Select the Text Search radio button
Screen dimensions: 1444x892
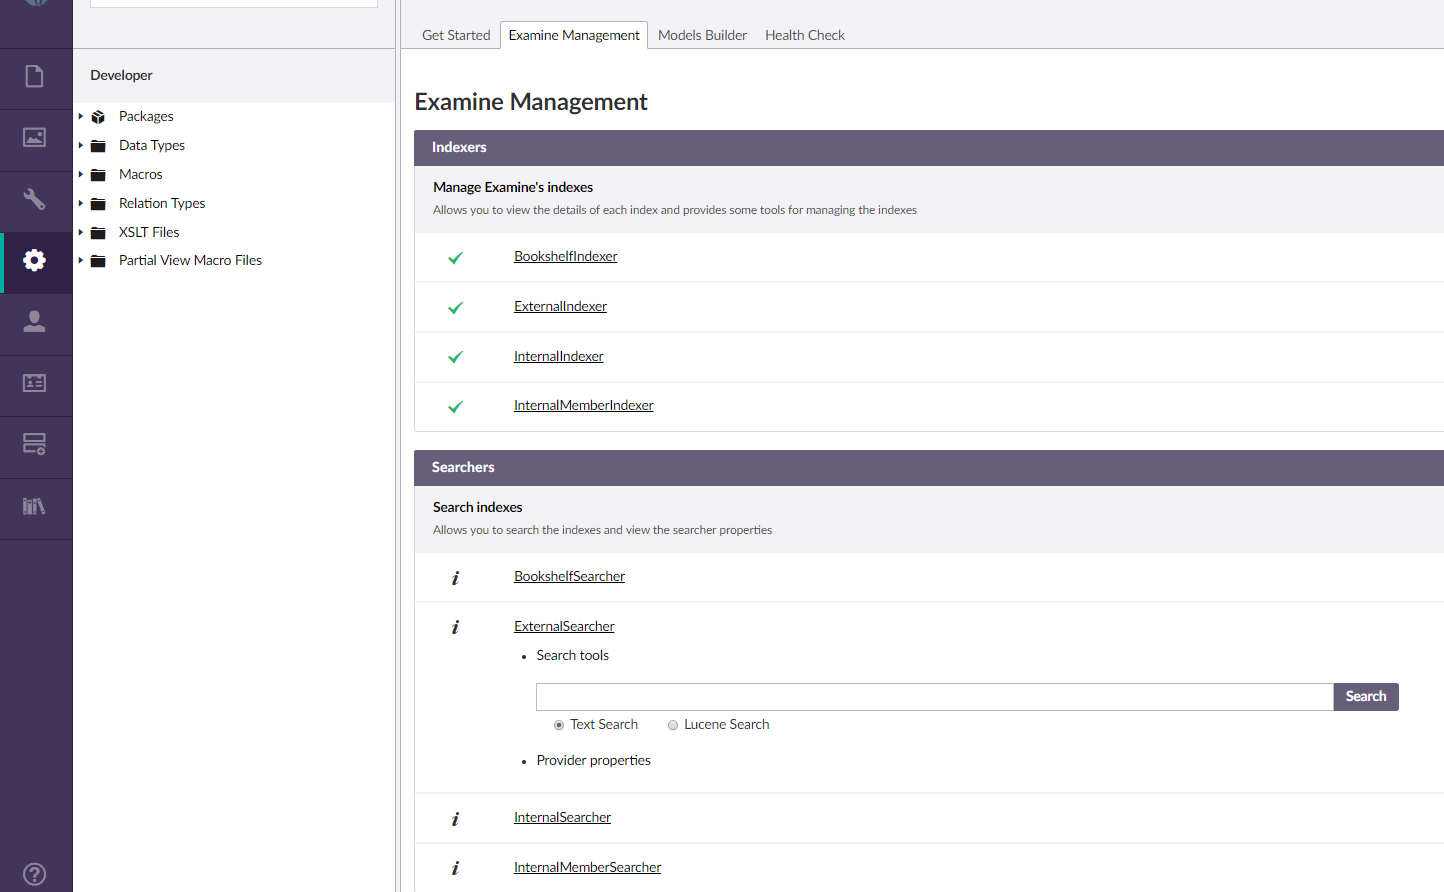[x=559, y=725]
